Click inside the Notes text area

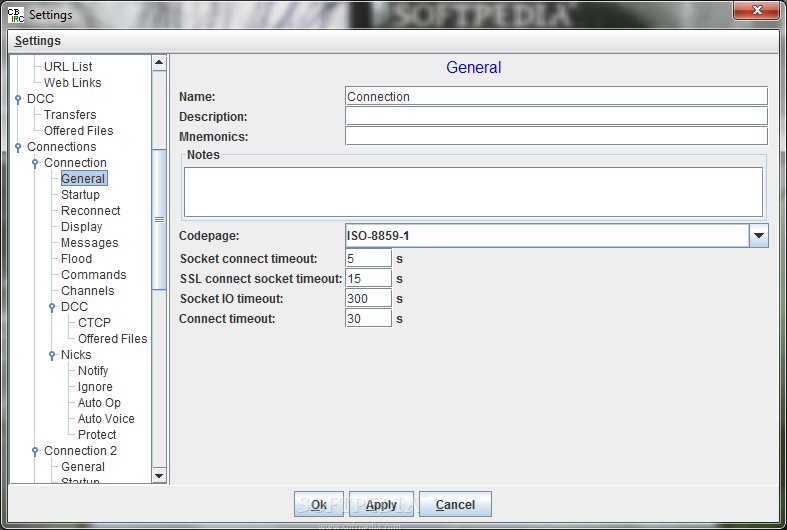473,192
